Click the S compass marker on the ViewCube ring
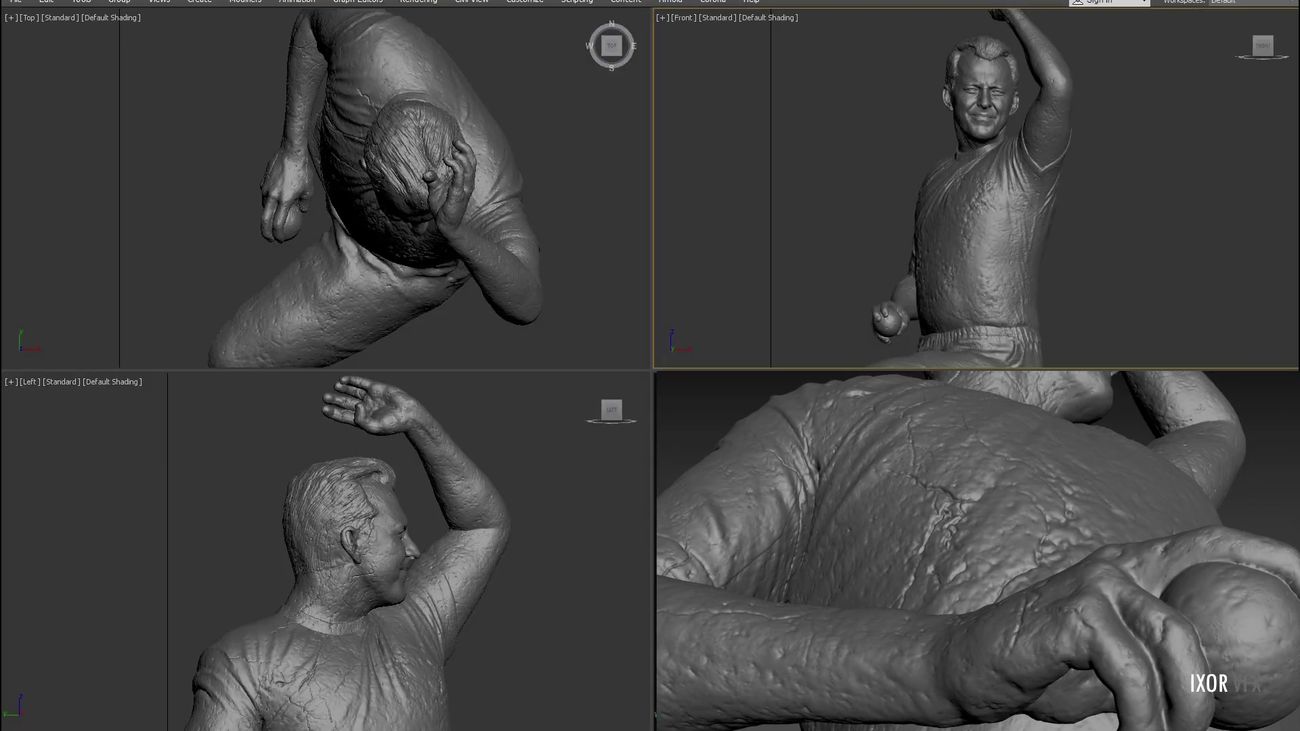This screenshot has height=731, width=1300. [x=611, y=68]
